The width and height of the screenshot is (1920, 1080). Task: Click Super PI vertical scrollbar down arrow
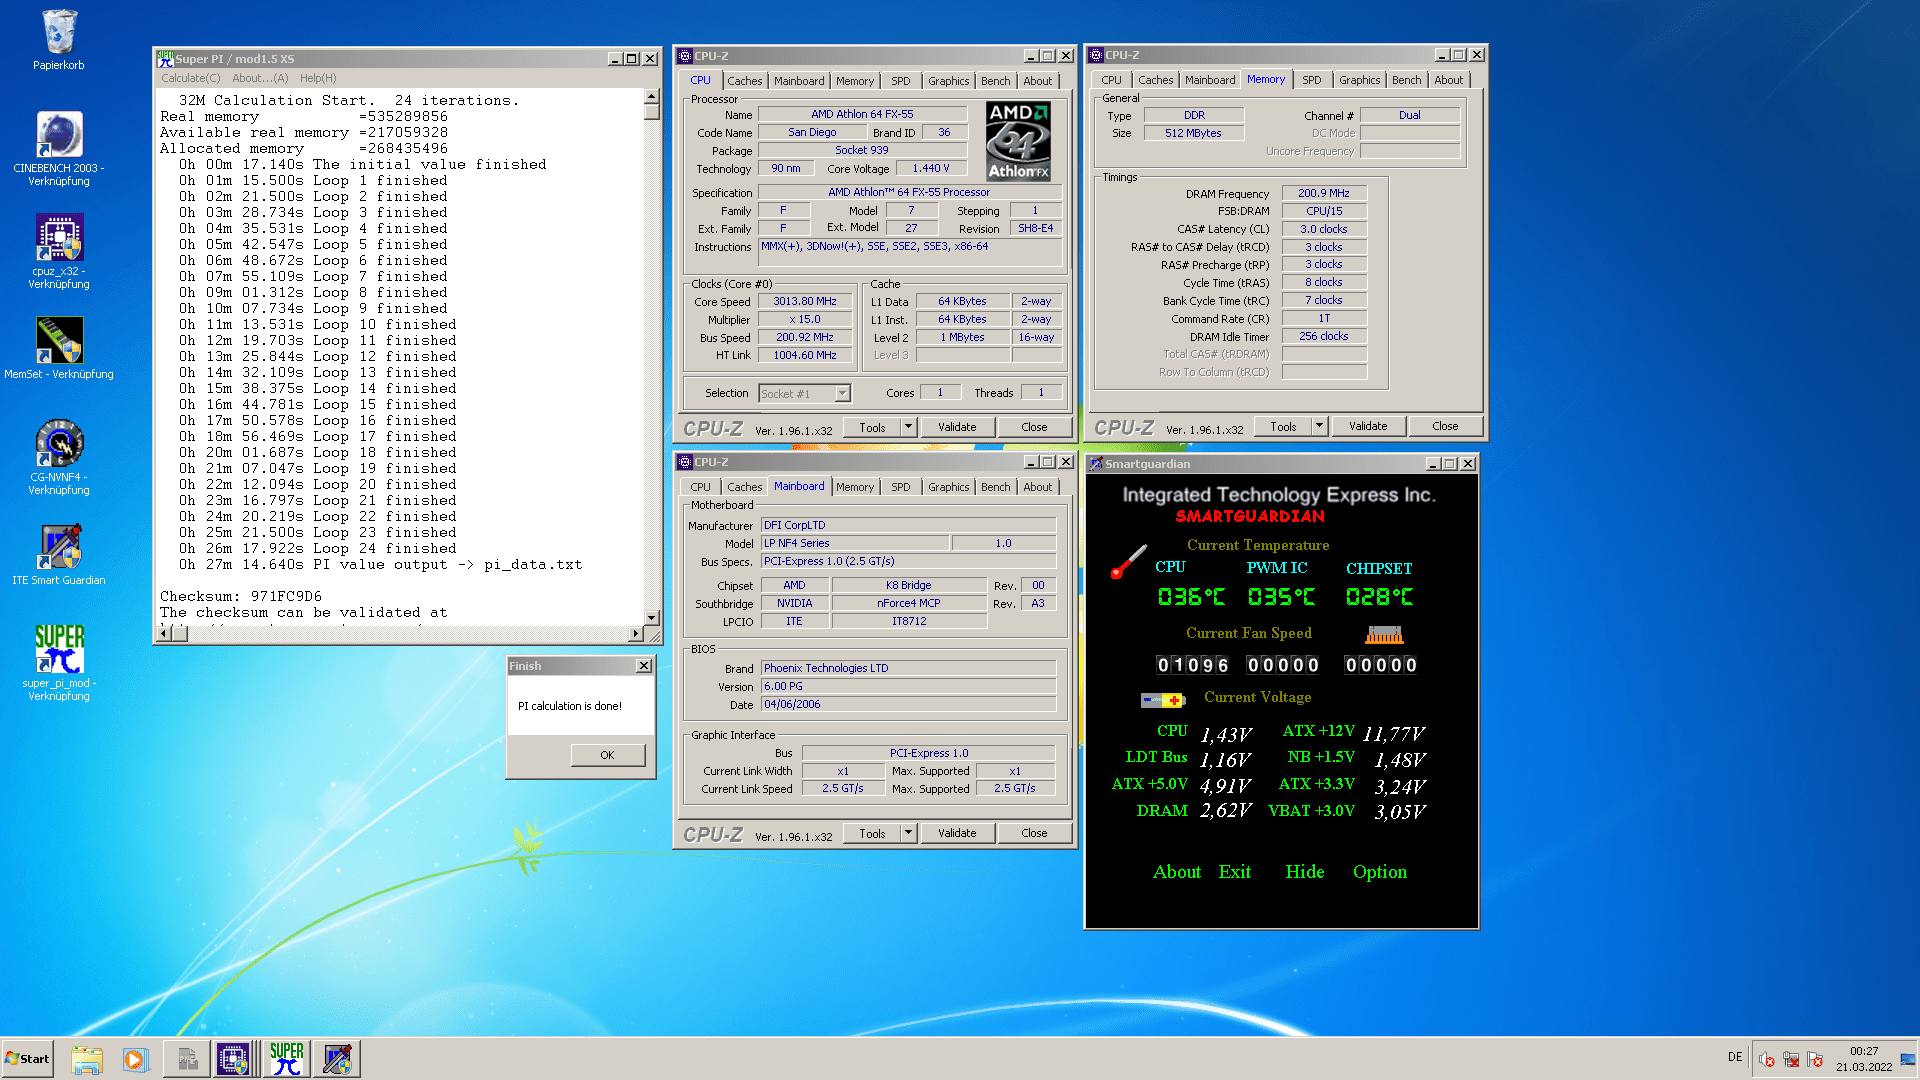coord(652,618)
